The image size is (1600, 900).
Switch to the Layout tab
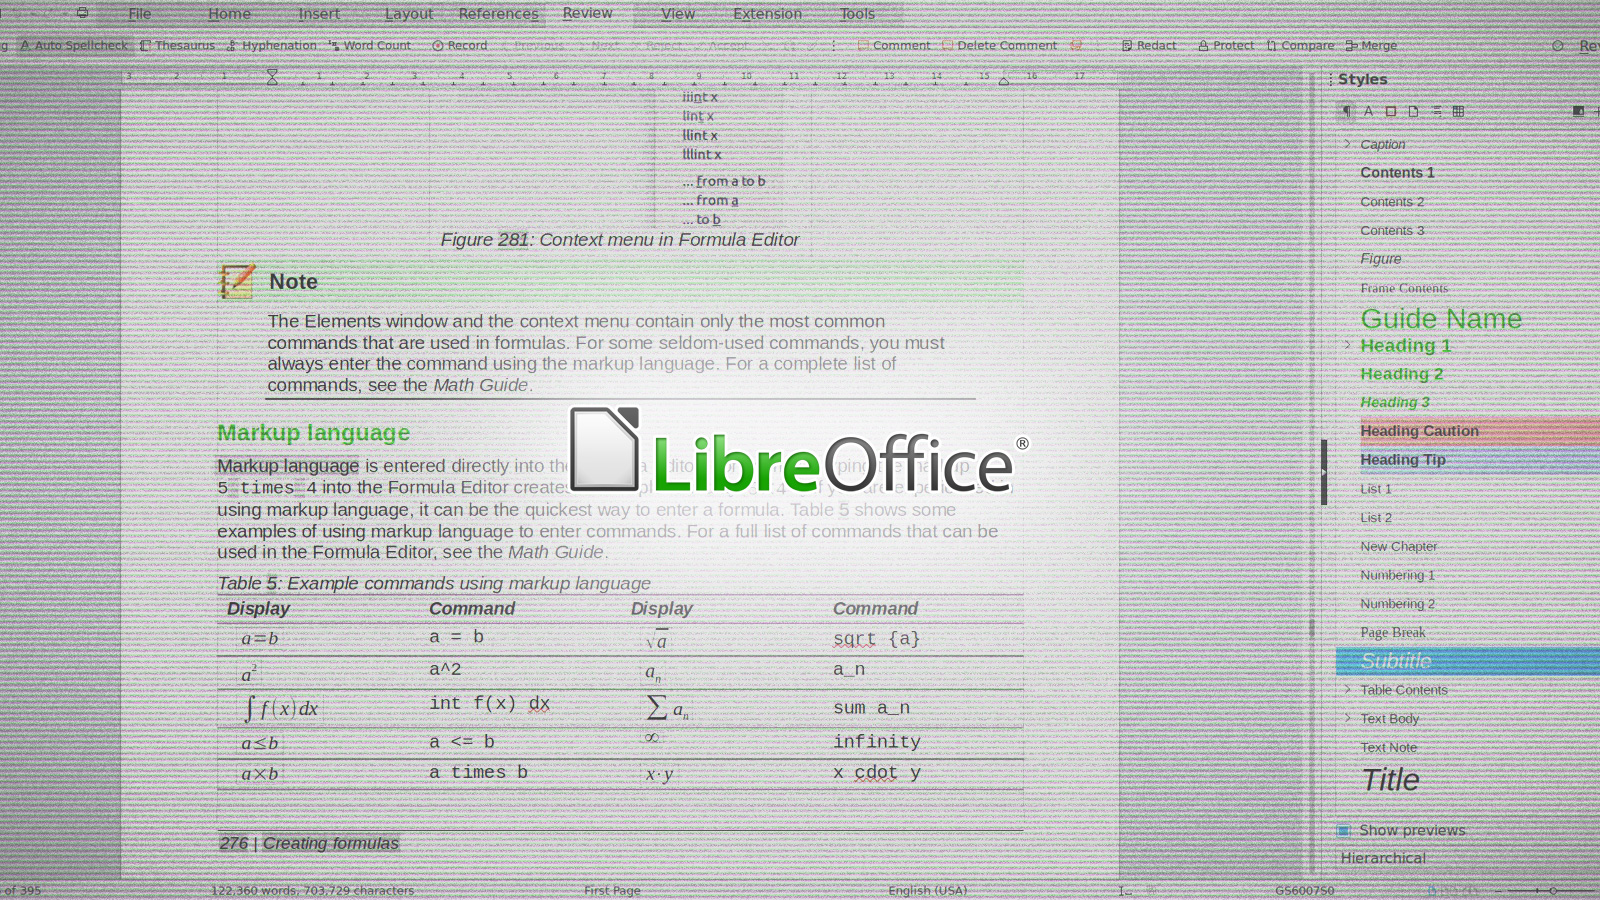(x=409, y=14)
